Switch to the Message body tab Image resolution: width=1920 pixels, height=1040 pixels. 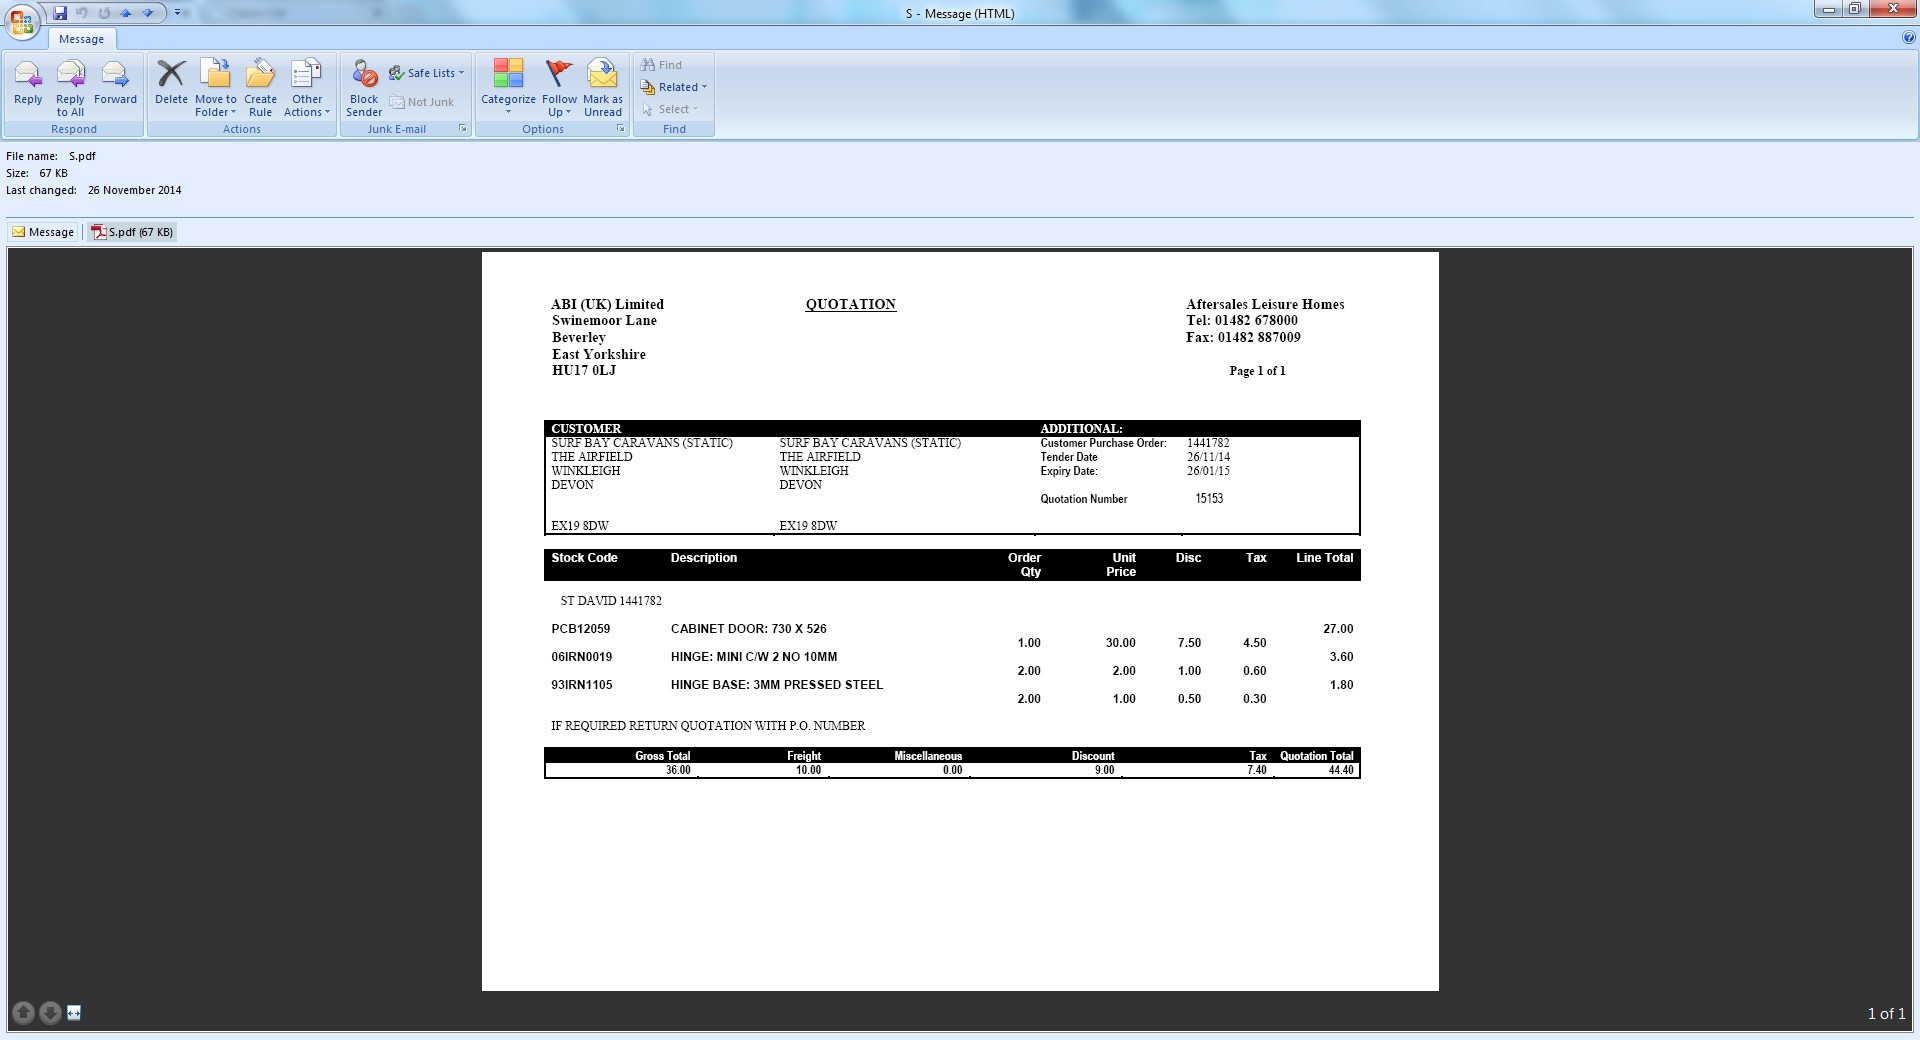pyautogui.click(x=43, y=232)
